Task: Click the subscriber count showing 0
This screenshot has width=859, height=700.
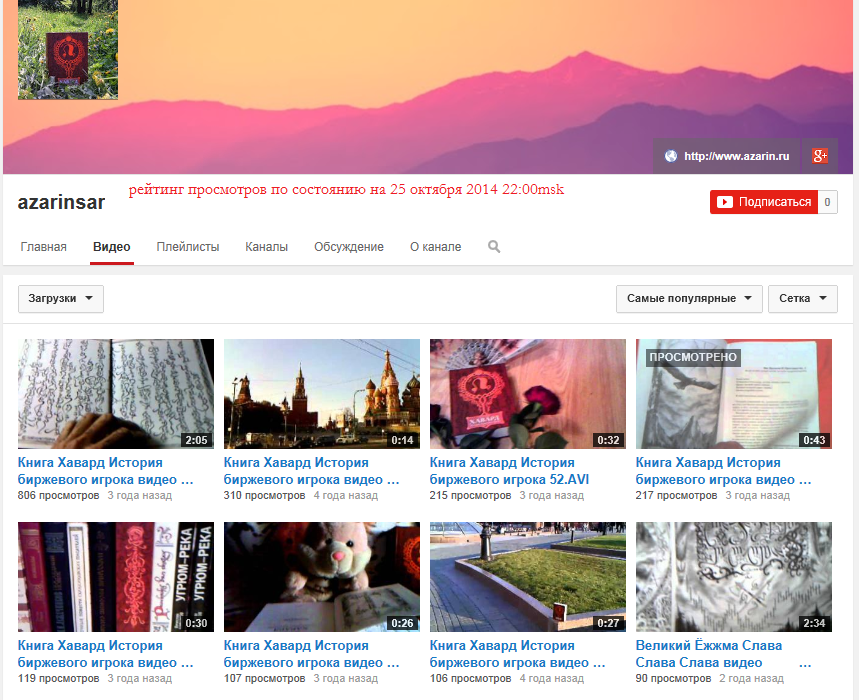Action: coord(830,201)
